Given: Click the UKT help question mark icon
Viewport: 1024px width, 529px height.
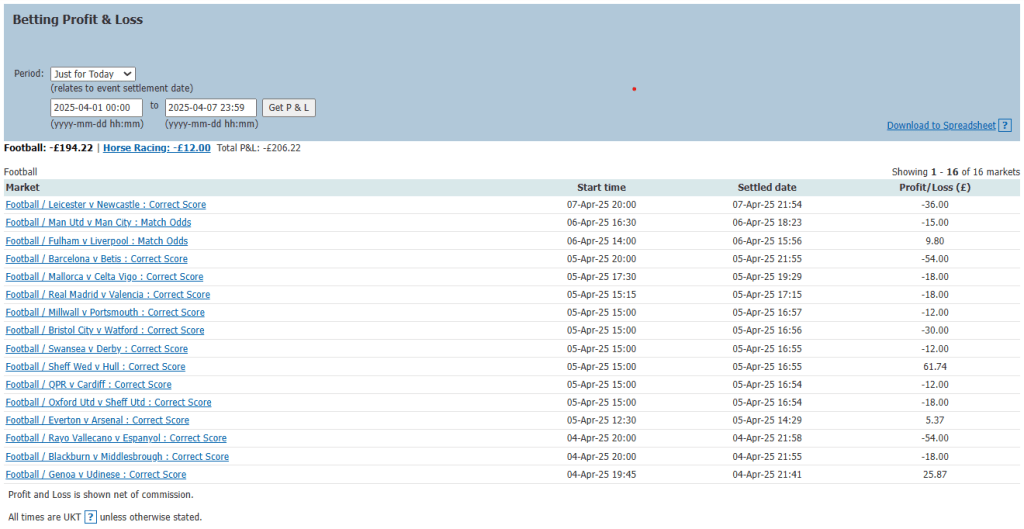Looking at the screenshot, I should (90, 517).
